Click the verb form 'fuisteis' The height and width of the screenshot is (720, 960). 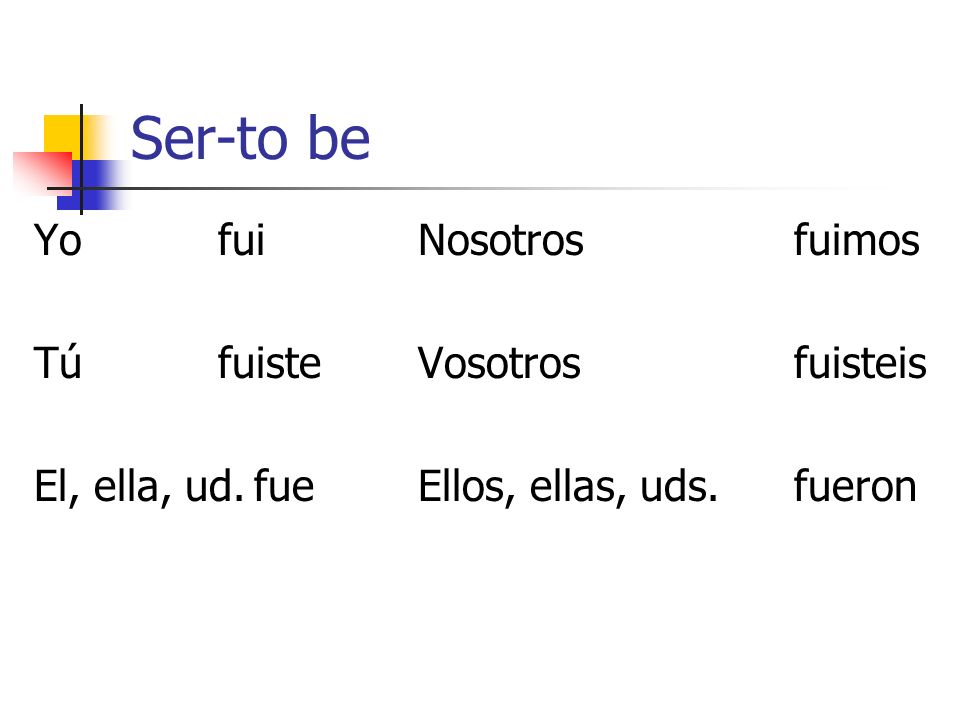[x=860, y=362]
